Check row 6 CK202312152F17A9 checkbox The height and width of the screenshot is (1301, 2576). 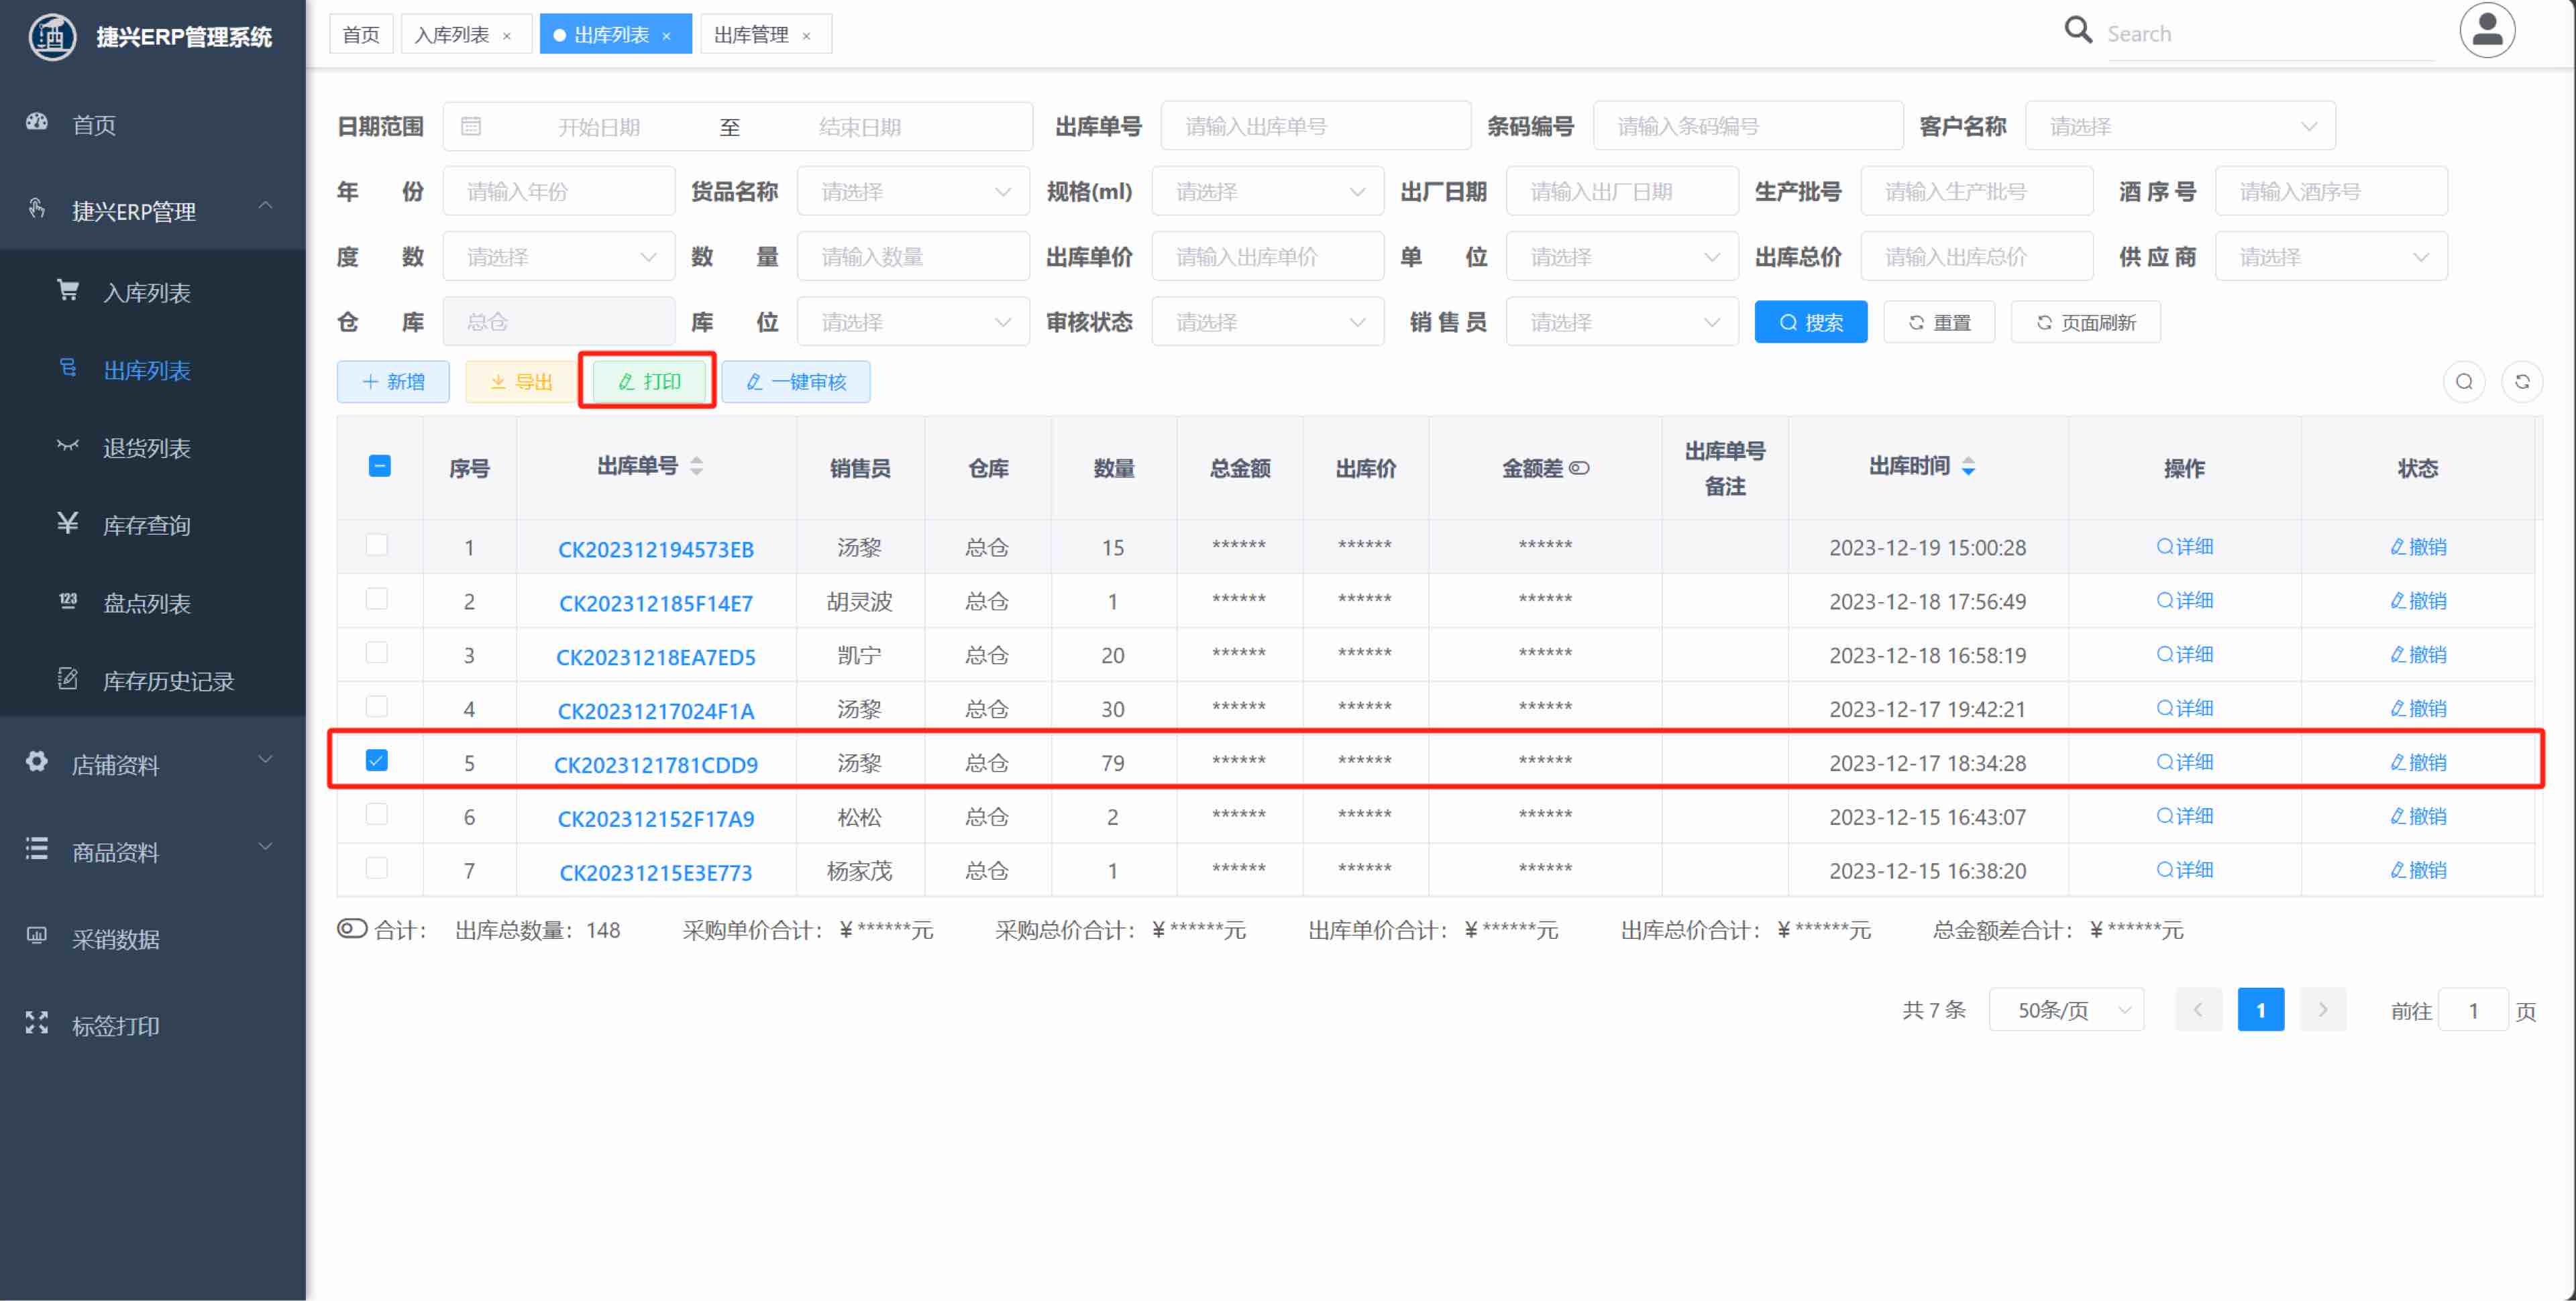377,815
